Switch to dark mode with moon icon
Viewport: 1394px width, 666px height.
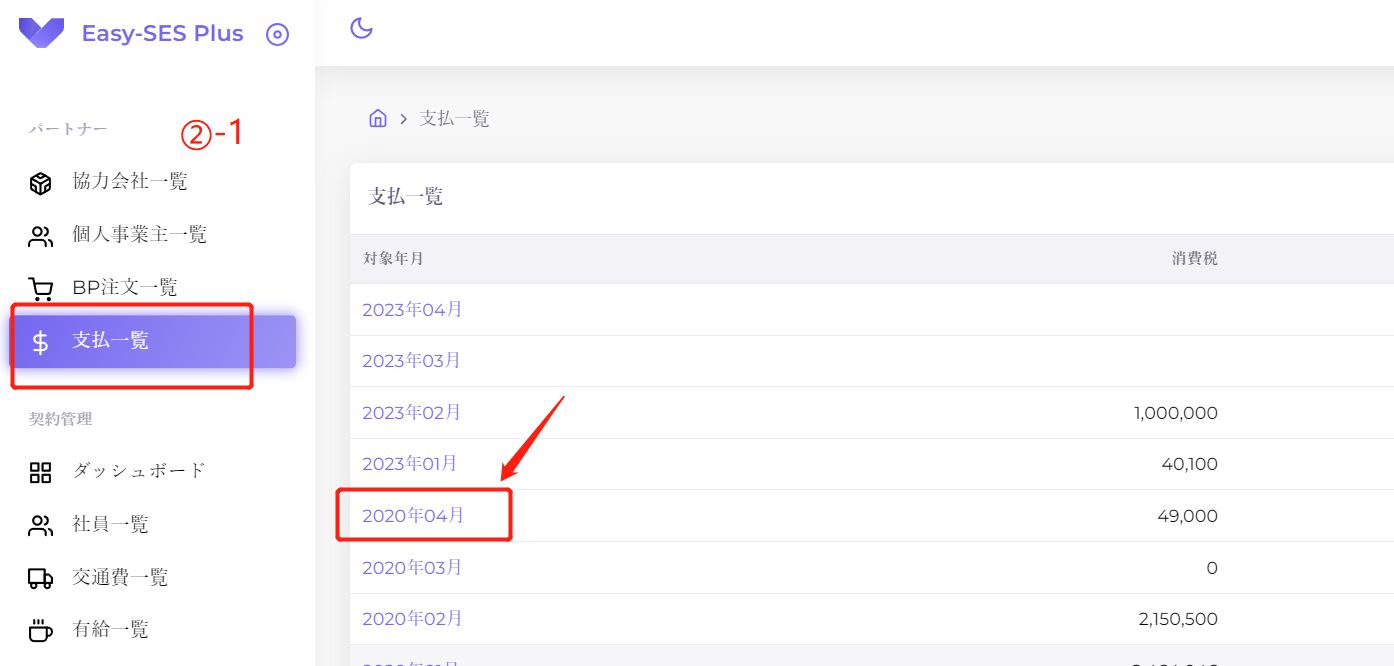361,29
